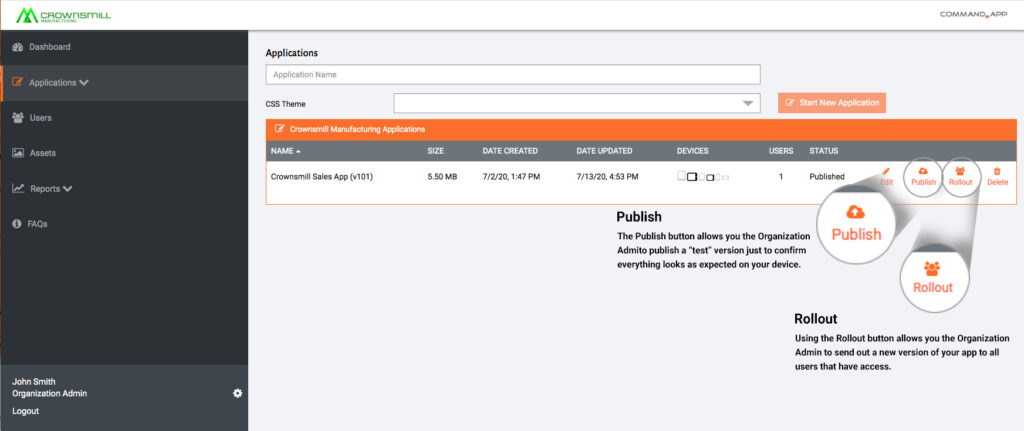
Task: Open settings gear next to John Smith
Action: point(238,393)
